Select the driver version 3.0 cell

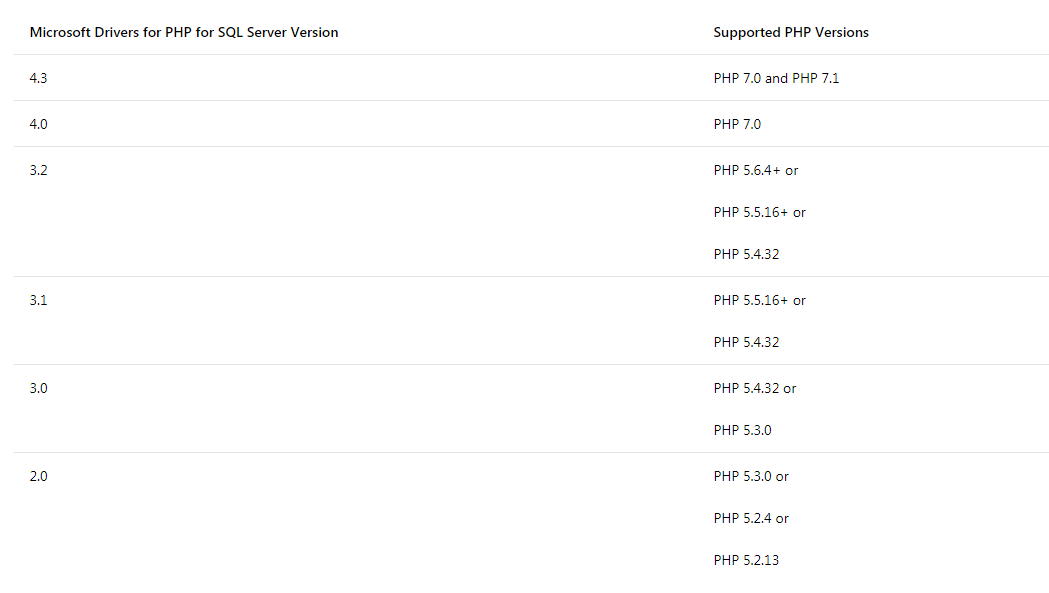click(39, 388)
